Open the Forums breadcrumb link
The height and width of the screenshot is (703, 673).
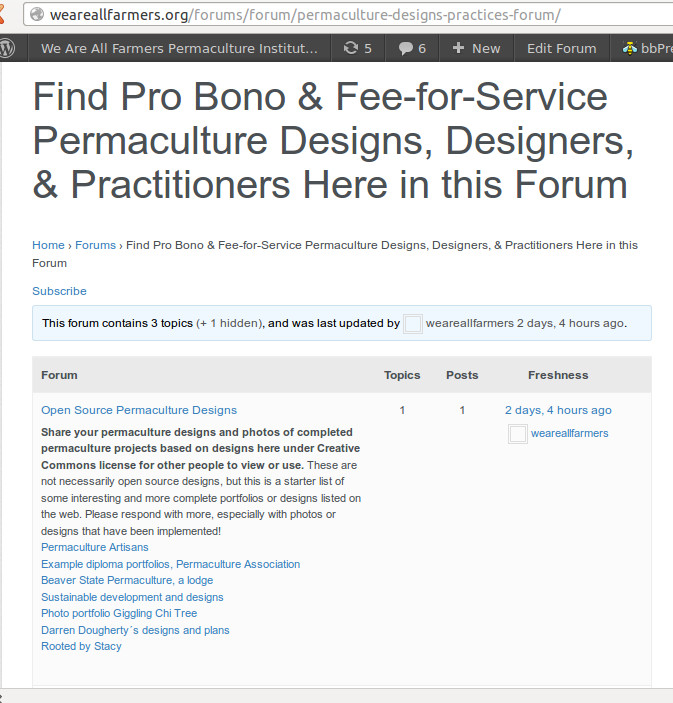pos(95,245)
